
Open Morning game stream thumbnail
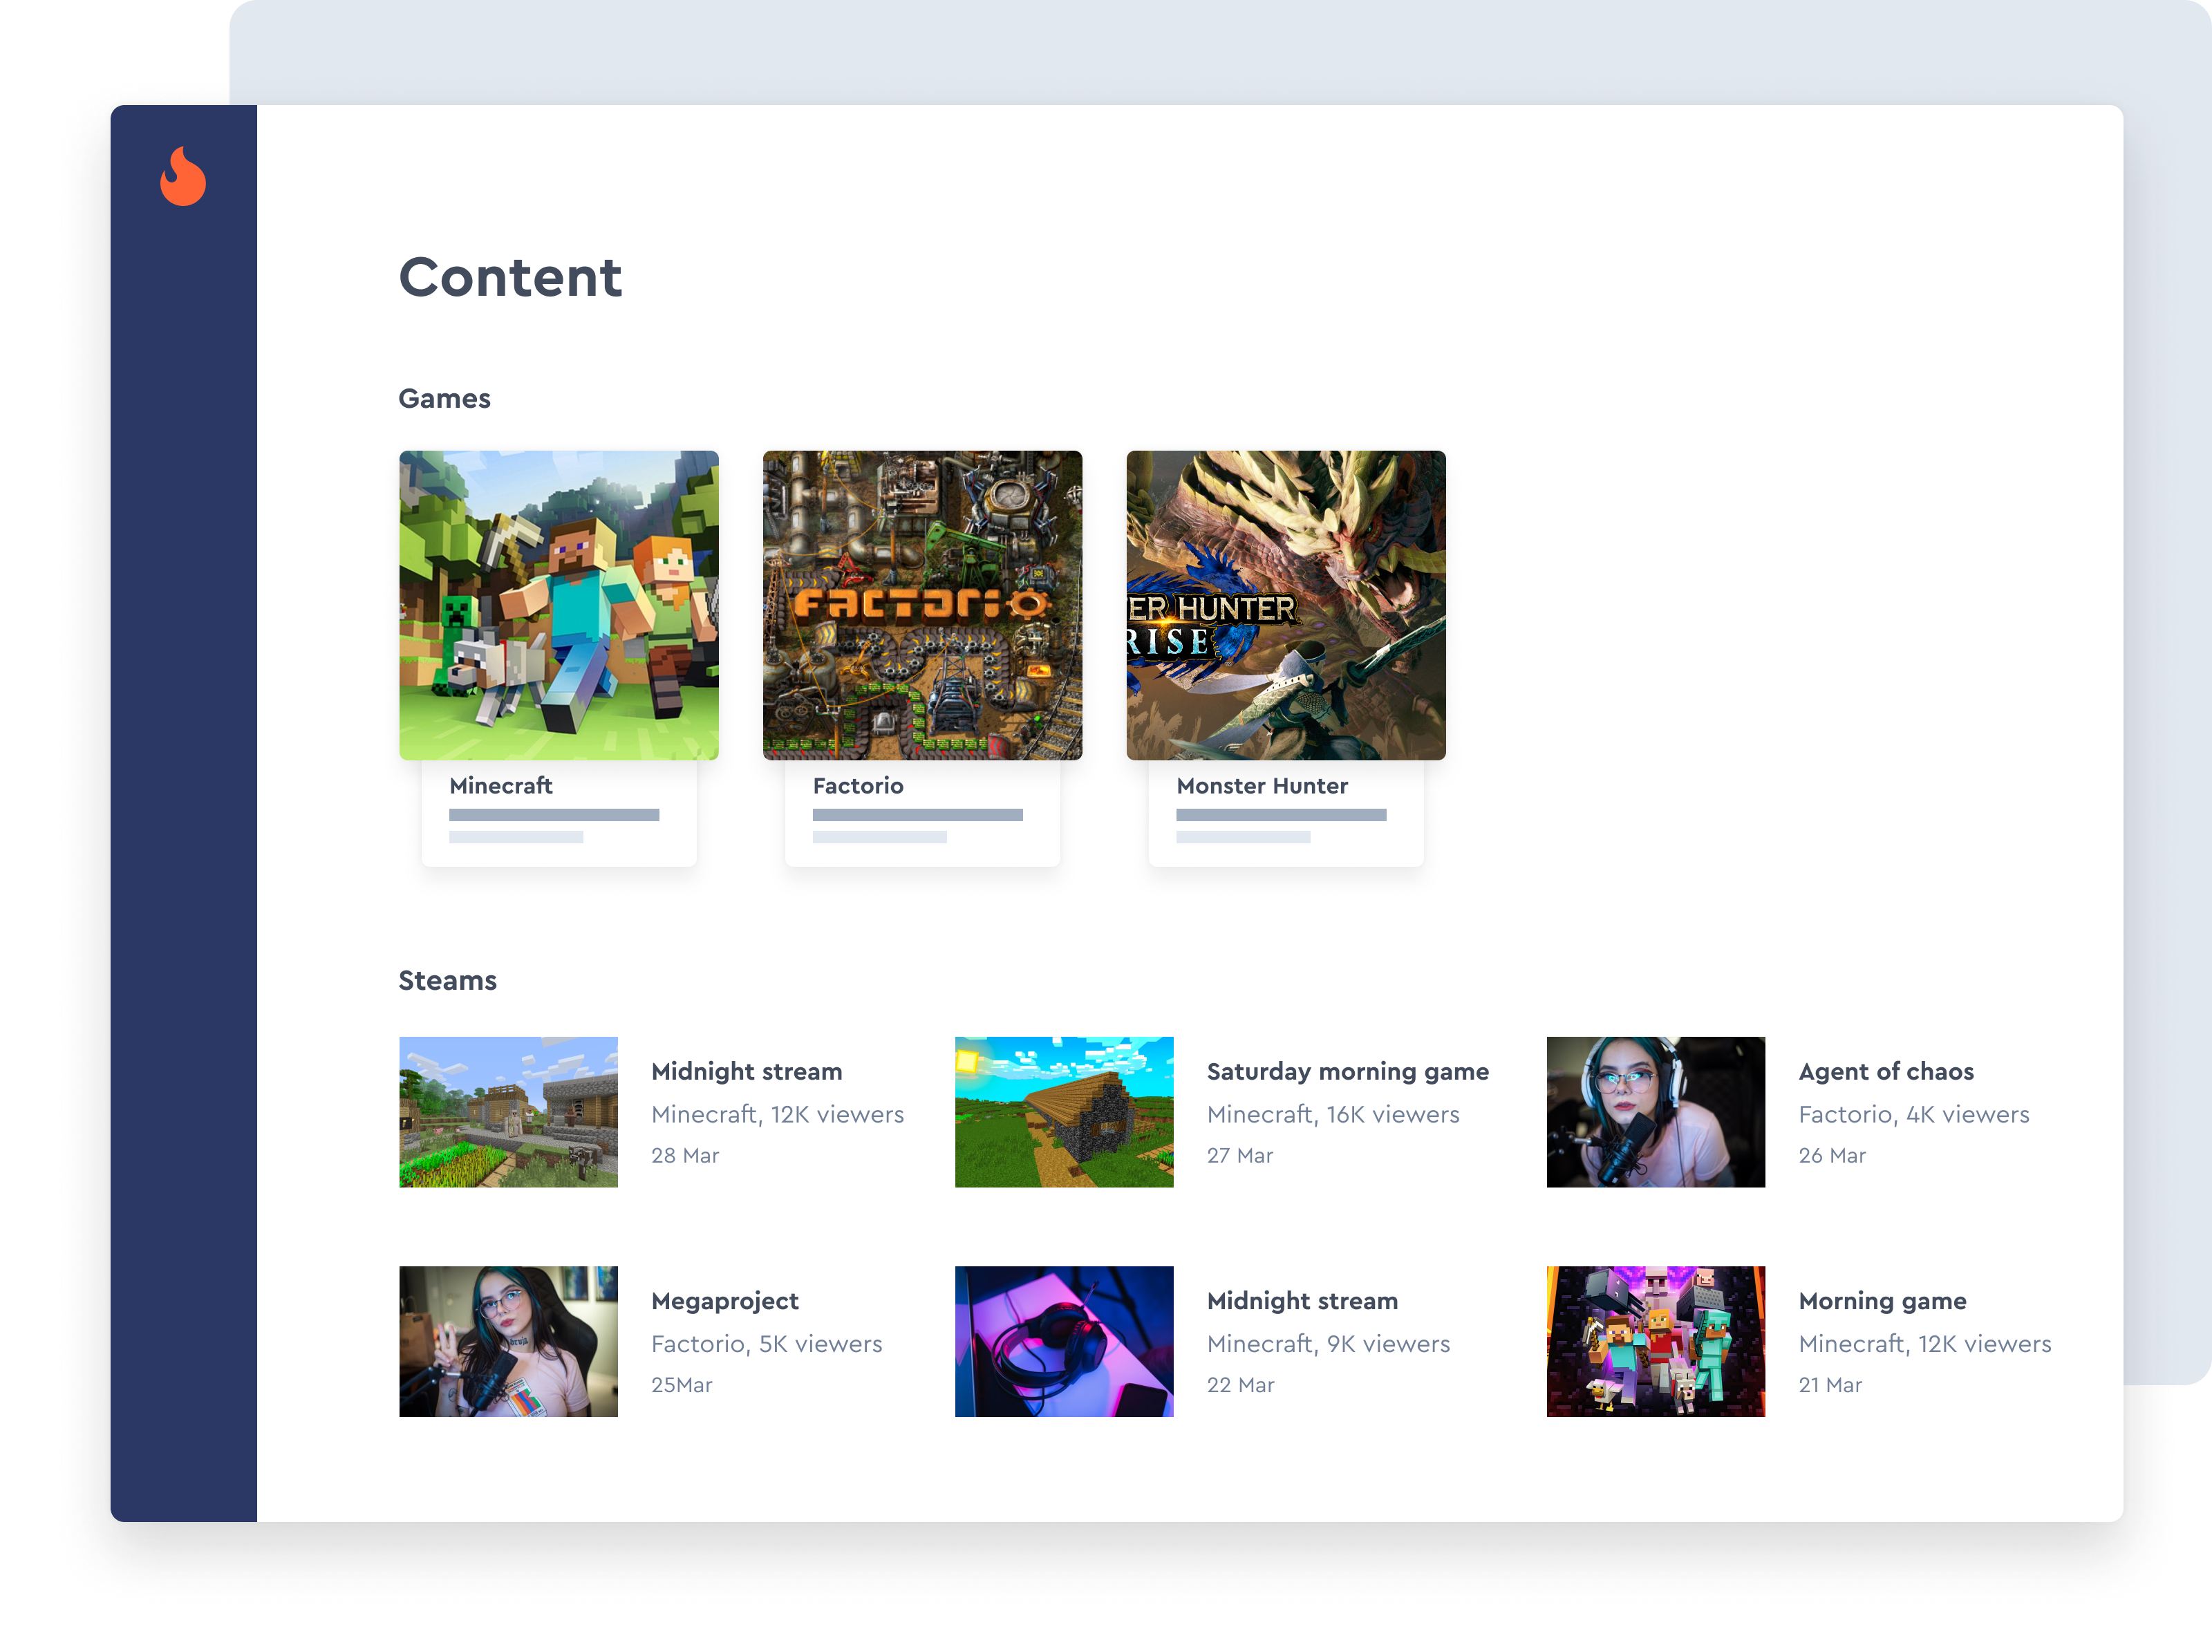tap(1656, 1341)
